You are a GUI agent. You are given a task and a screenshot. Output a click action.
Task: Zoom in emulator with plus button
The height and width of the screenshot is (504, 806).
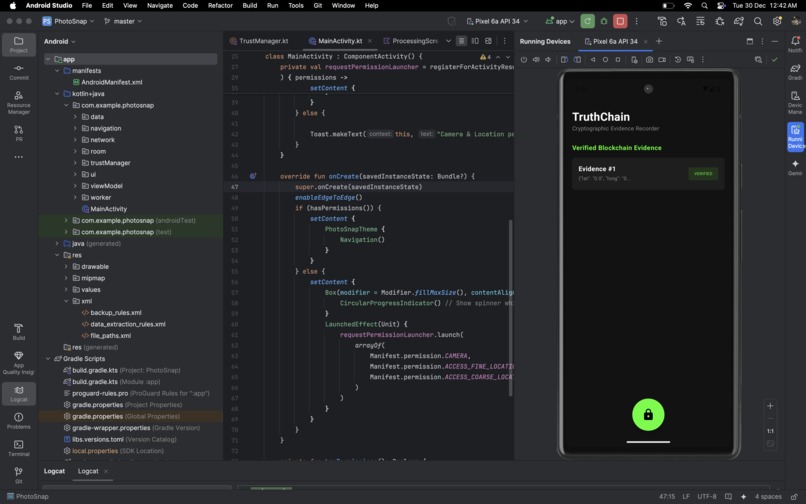point(770,406)
